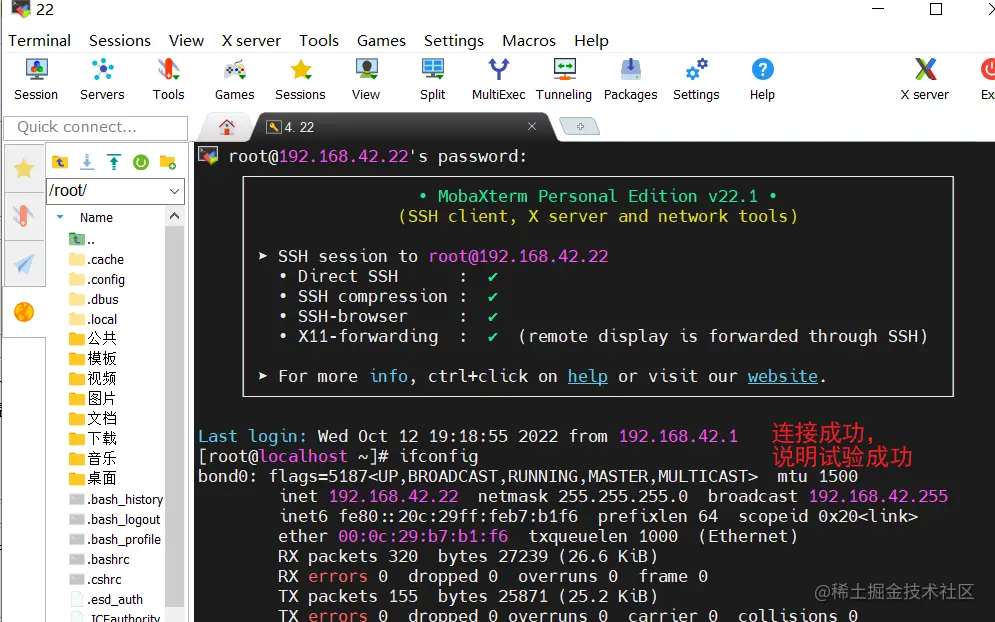Create new folder icon in SFTP toolbar
Viewport: 995px width, 622px height.
168,162
